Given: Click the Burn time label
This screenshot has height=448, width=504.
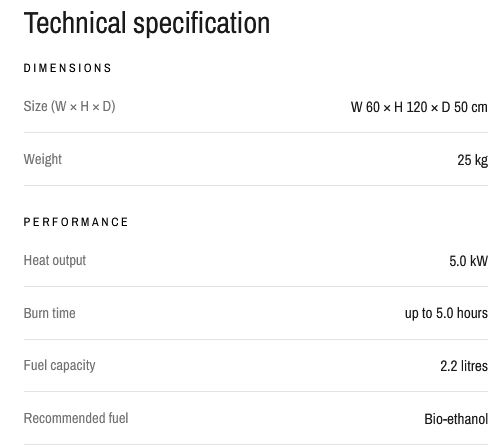Looking at the screenshot, I should point(50,313).
